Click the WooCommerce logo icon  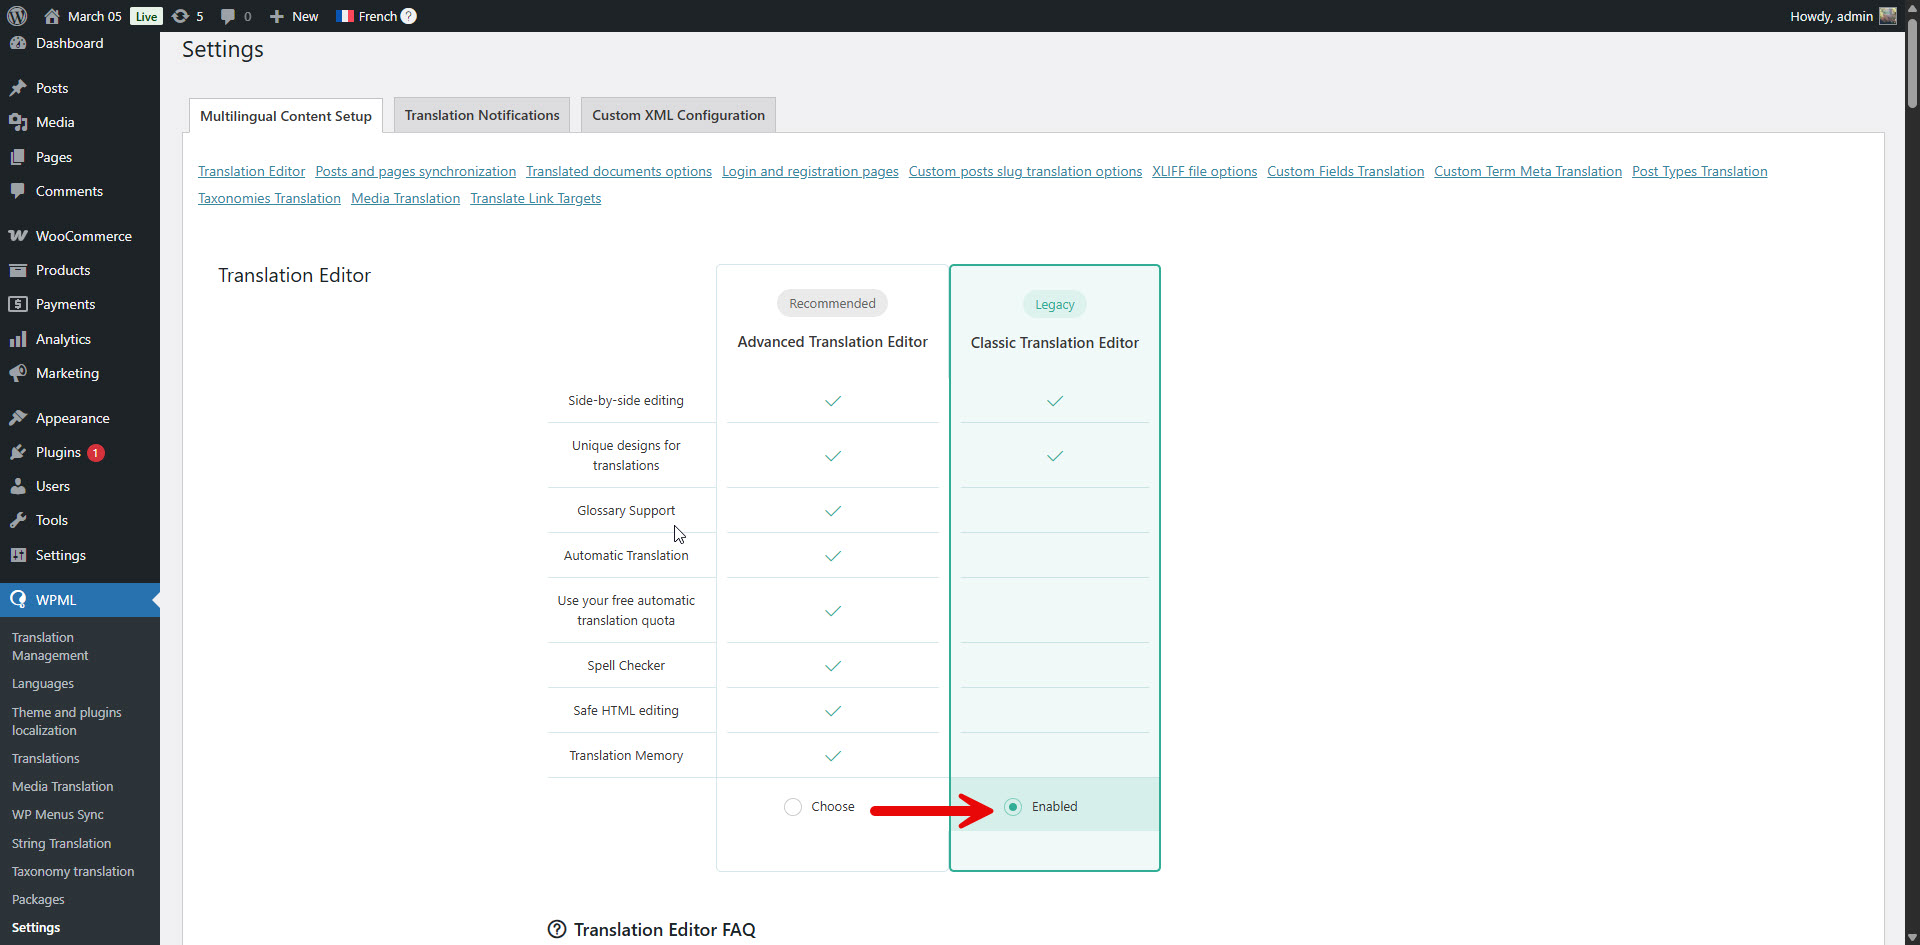click(x=18, y=236)
